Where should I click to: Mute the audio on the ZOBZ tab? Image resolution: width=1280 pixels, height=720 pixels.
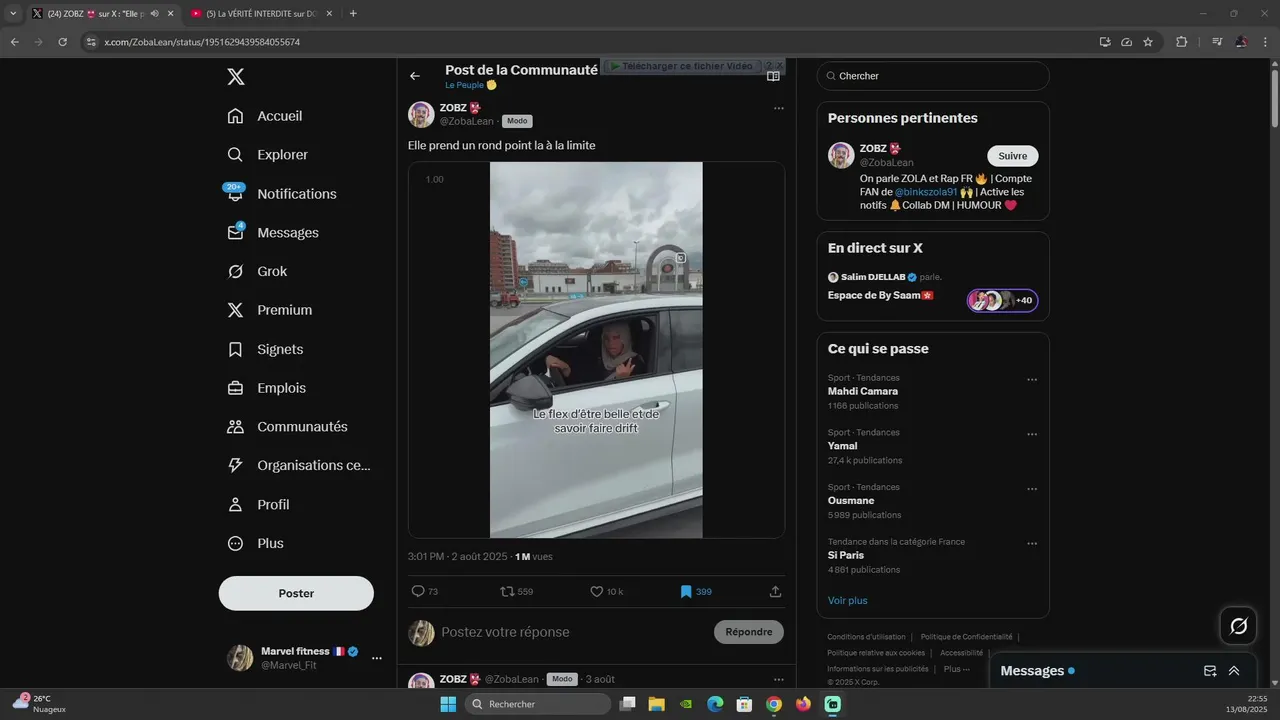tap(155, 13)
